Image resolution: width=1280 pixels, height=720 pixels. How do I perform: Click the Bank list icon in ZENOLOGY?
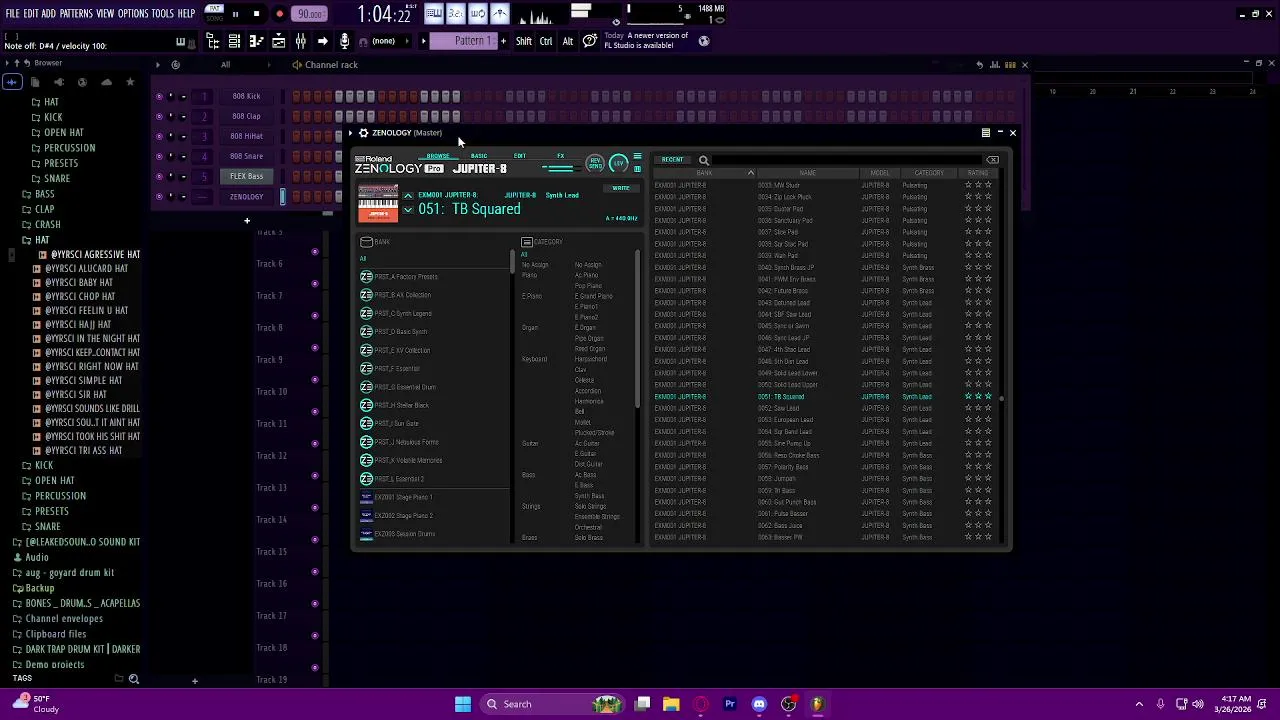(366, 242)
